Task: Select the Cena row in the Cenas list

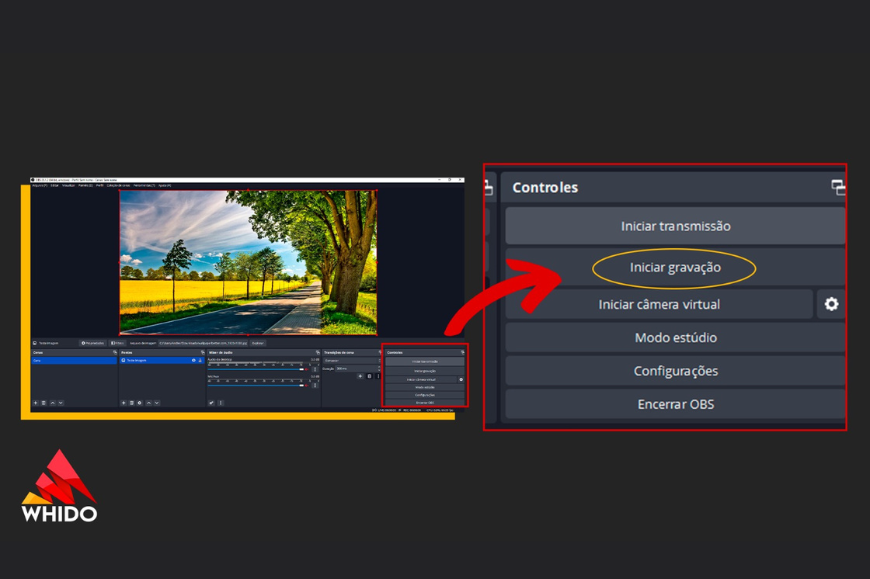Action: (x=74, y=360)
